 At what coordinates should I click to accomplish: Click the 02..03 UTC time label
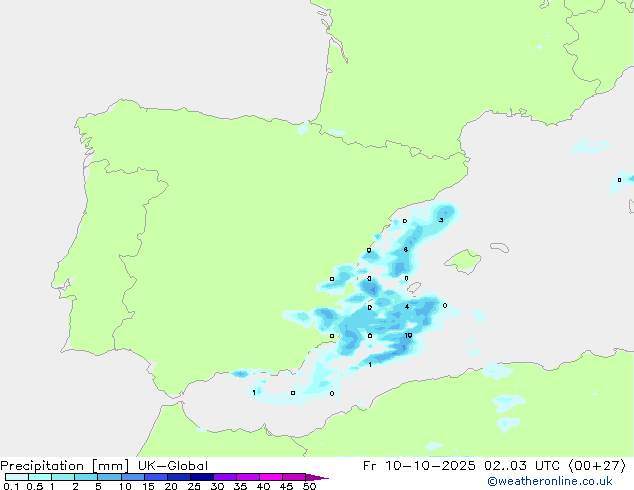click(522, 466)
